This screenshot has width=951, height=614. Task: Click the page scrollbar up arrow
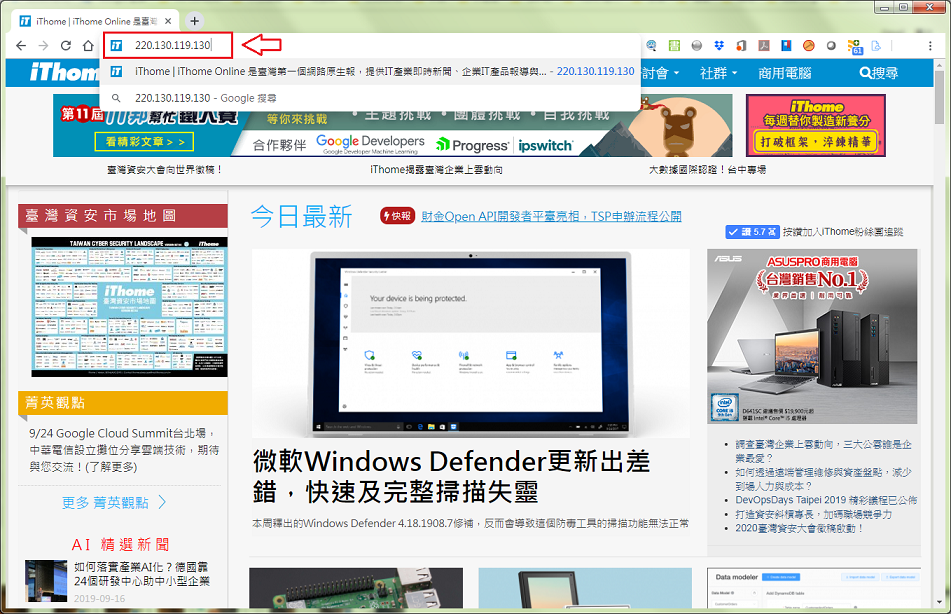pyautogui.click(x=940, y=64)
